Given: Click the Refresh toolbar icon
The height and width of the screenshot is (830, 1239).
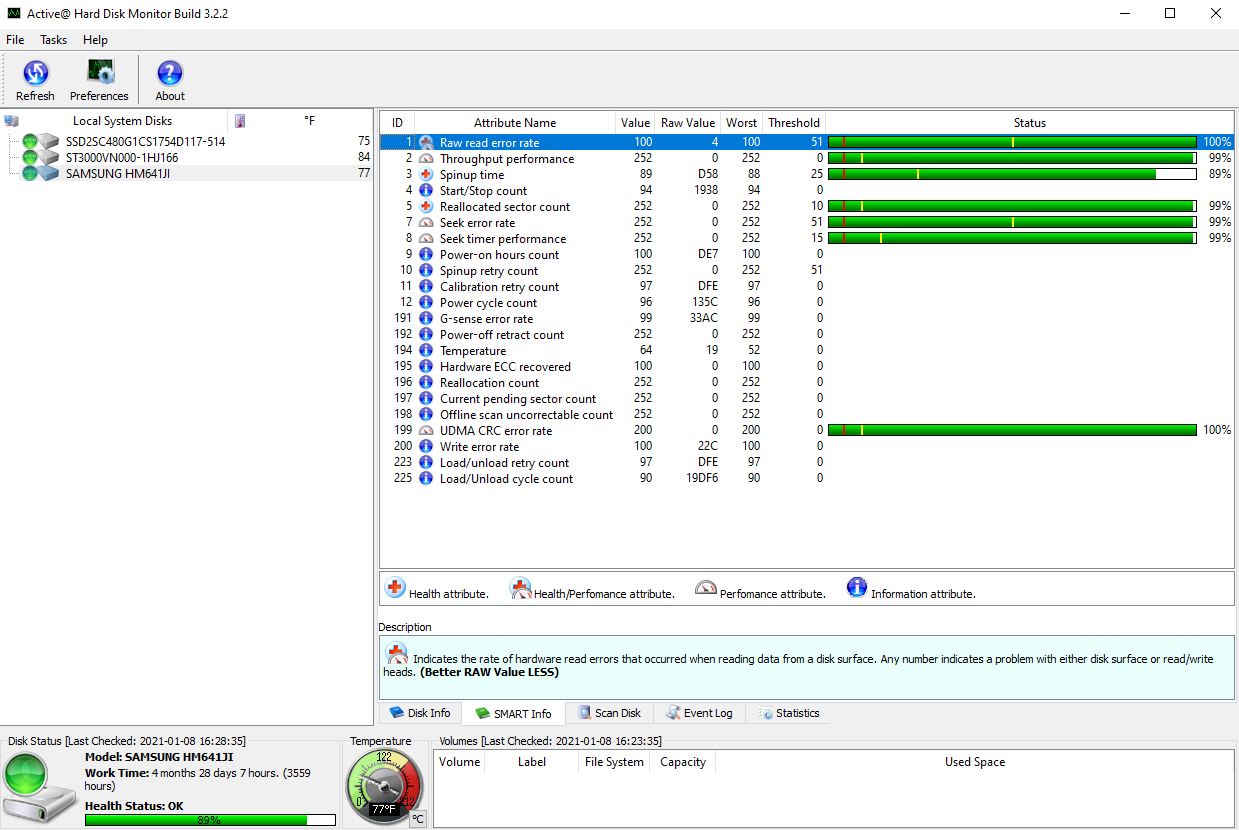Looking at the screenshot, I should pyautogui.click(x=35, y=79).
